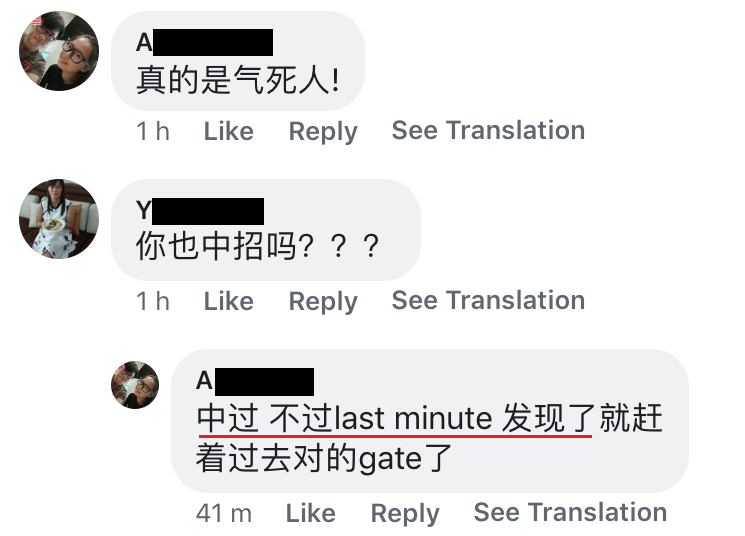See Translation for 真的是气死人!
This screenshot has height=536, width=745.
coord(488,130)
